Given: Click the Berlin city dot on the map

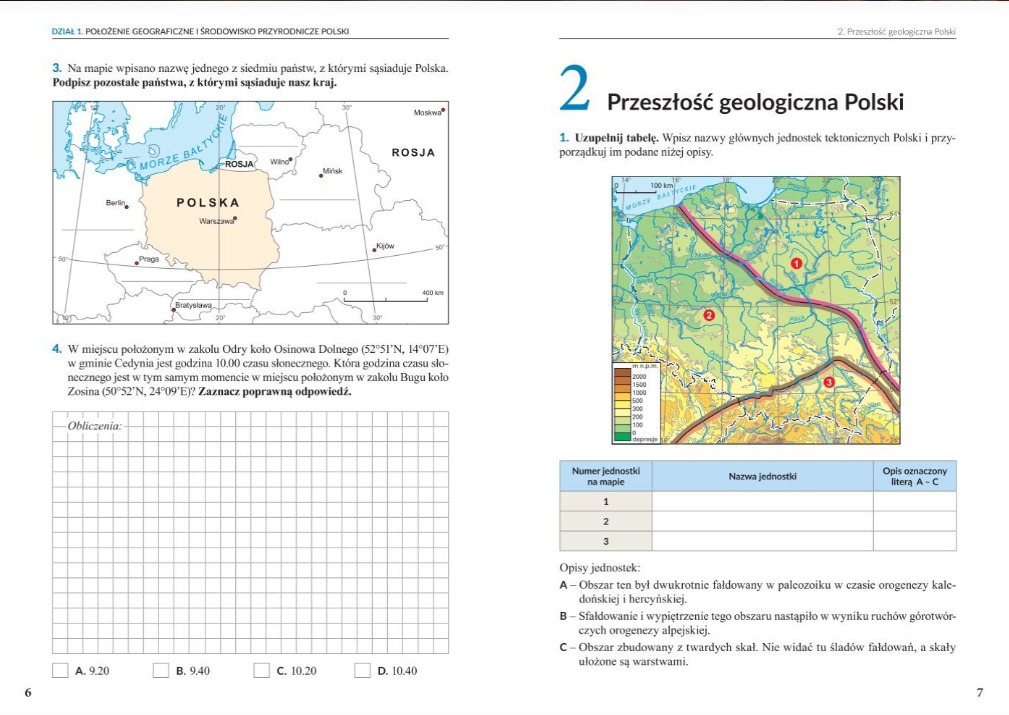Looking at the screenshot, I should [x=127, y=207].
